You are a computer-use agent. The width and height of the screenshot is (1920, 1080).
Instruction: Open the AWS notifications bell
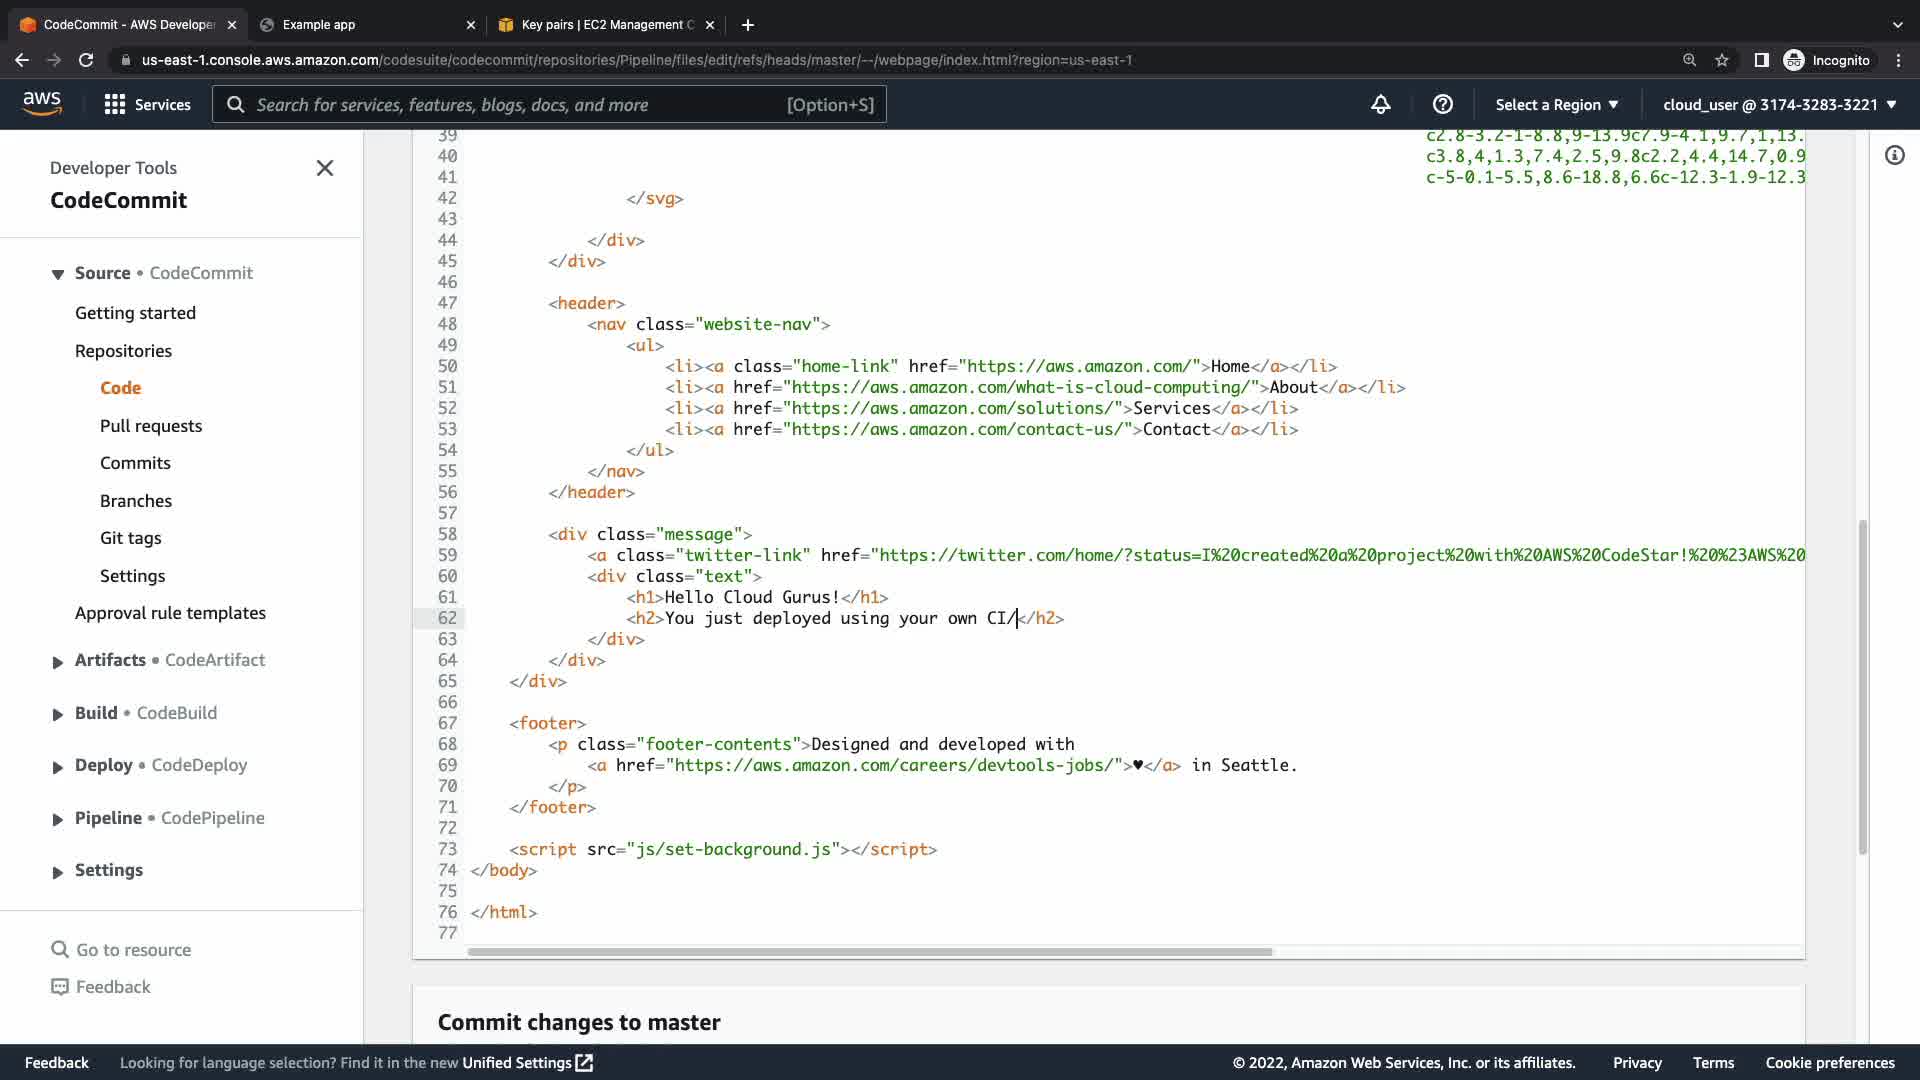1381,104
